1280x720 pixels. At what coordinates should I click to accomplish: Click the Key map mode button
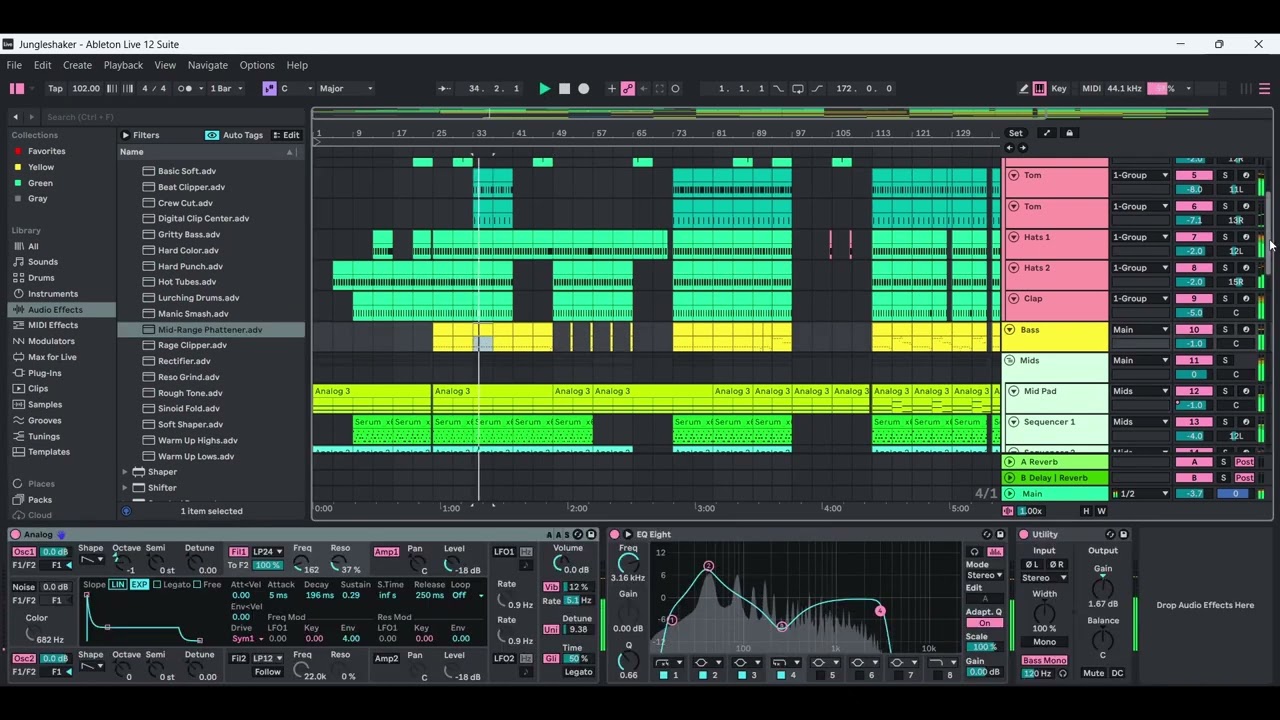coord(1058,89)
